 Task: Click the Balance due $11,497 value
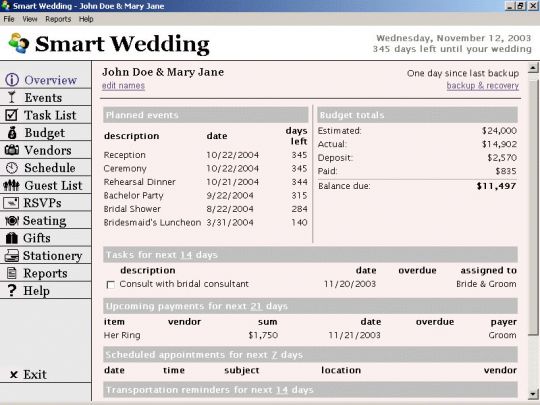[496, 186]
